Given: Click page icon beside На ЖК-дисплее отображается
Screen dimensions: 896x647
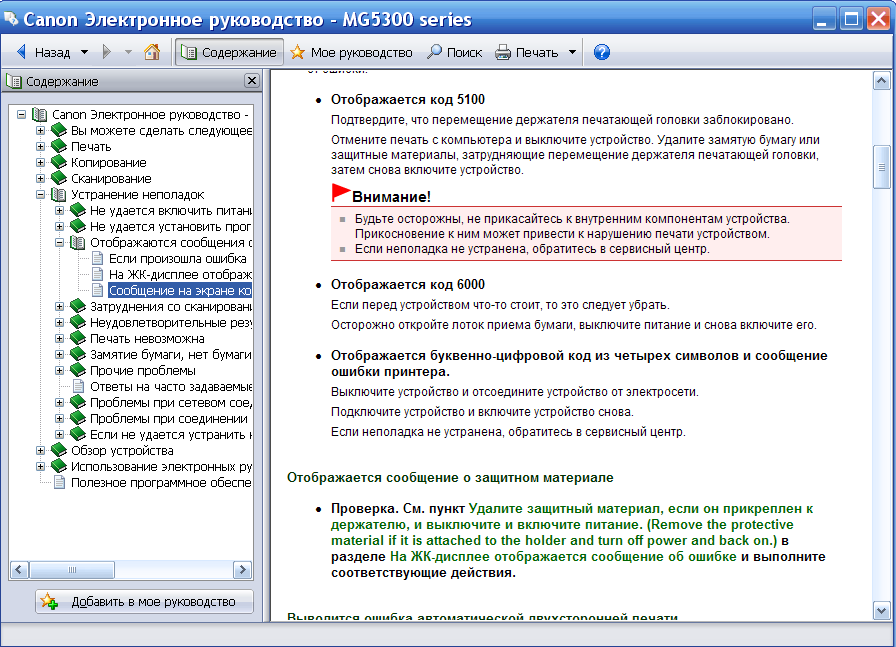Looking at the screenshot, I should point(98,274).
